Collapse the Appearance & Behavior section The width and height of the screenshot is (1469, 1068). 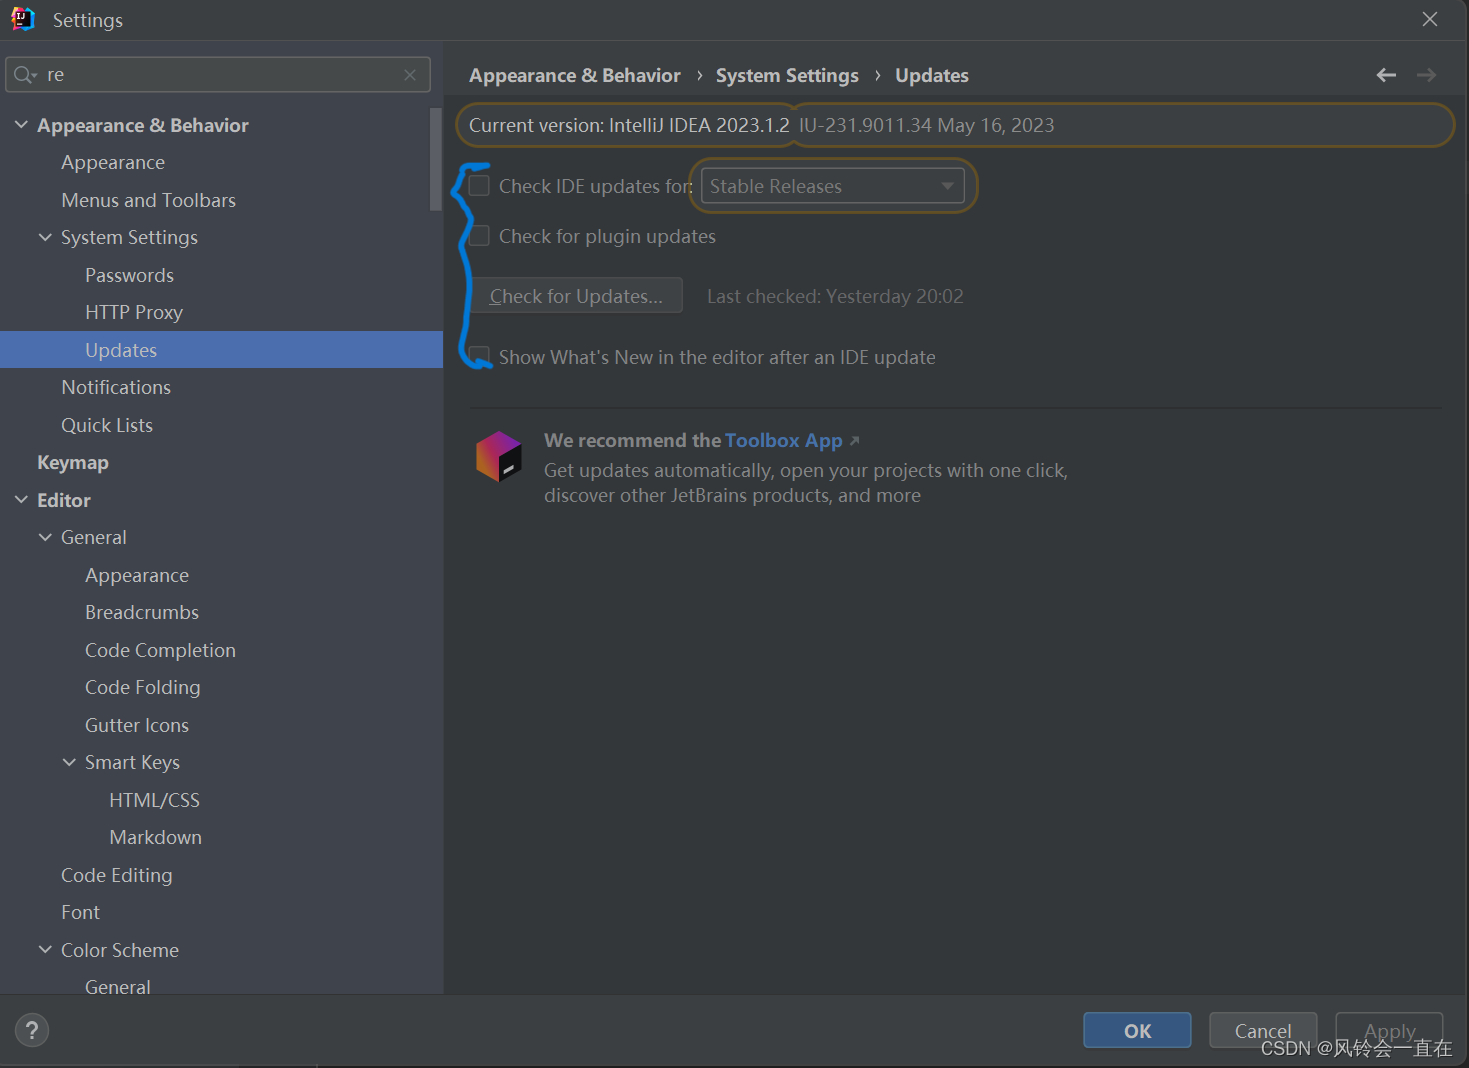tap(21, 125)
